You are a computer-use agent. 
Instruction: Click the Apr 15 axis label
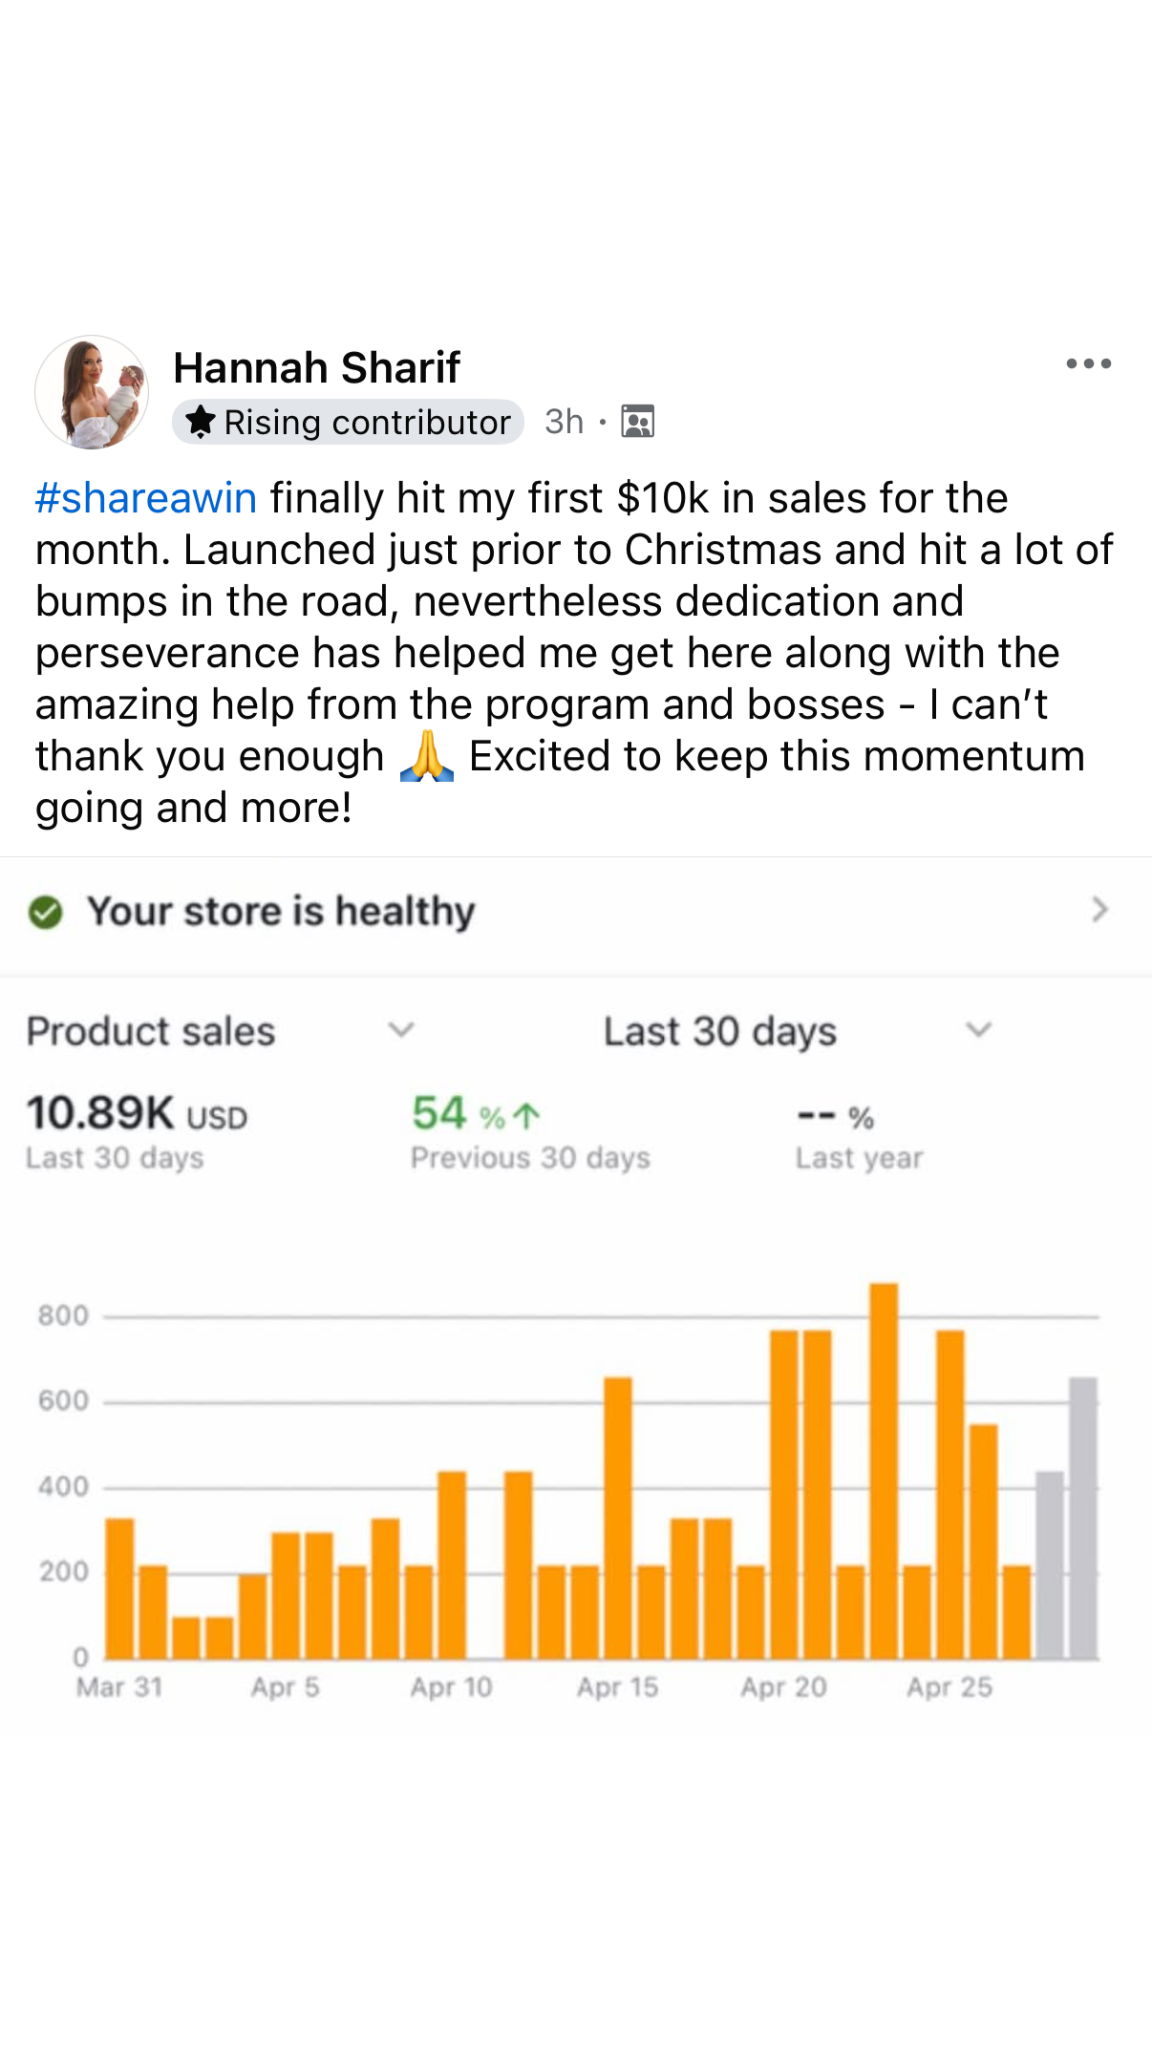[x=618, y=1688]
